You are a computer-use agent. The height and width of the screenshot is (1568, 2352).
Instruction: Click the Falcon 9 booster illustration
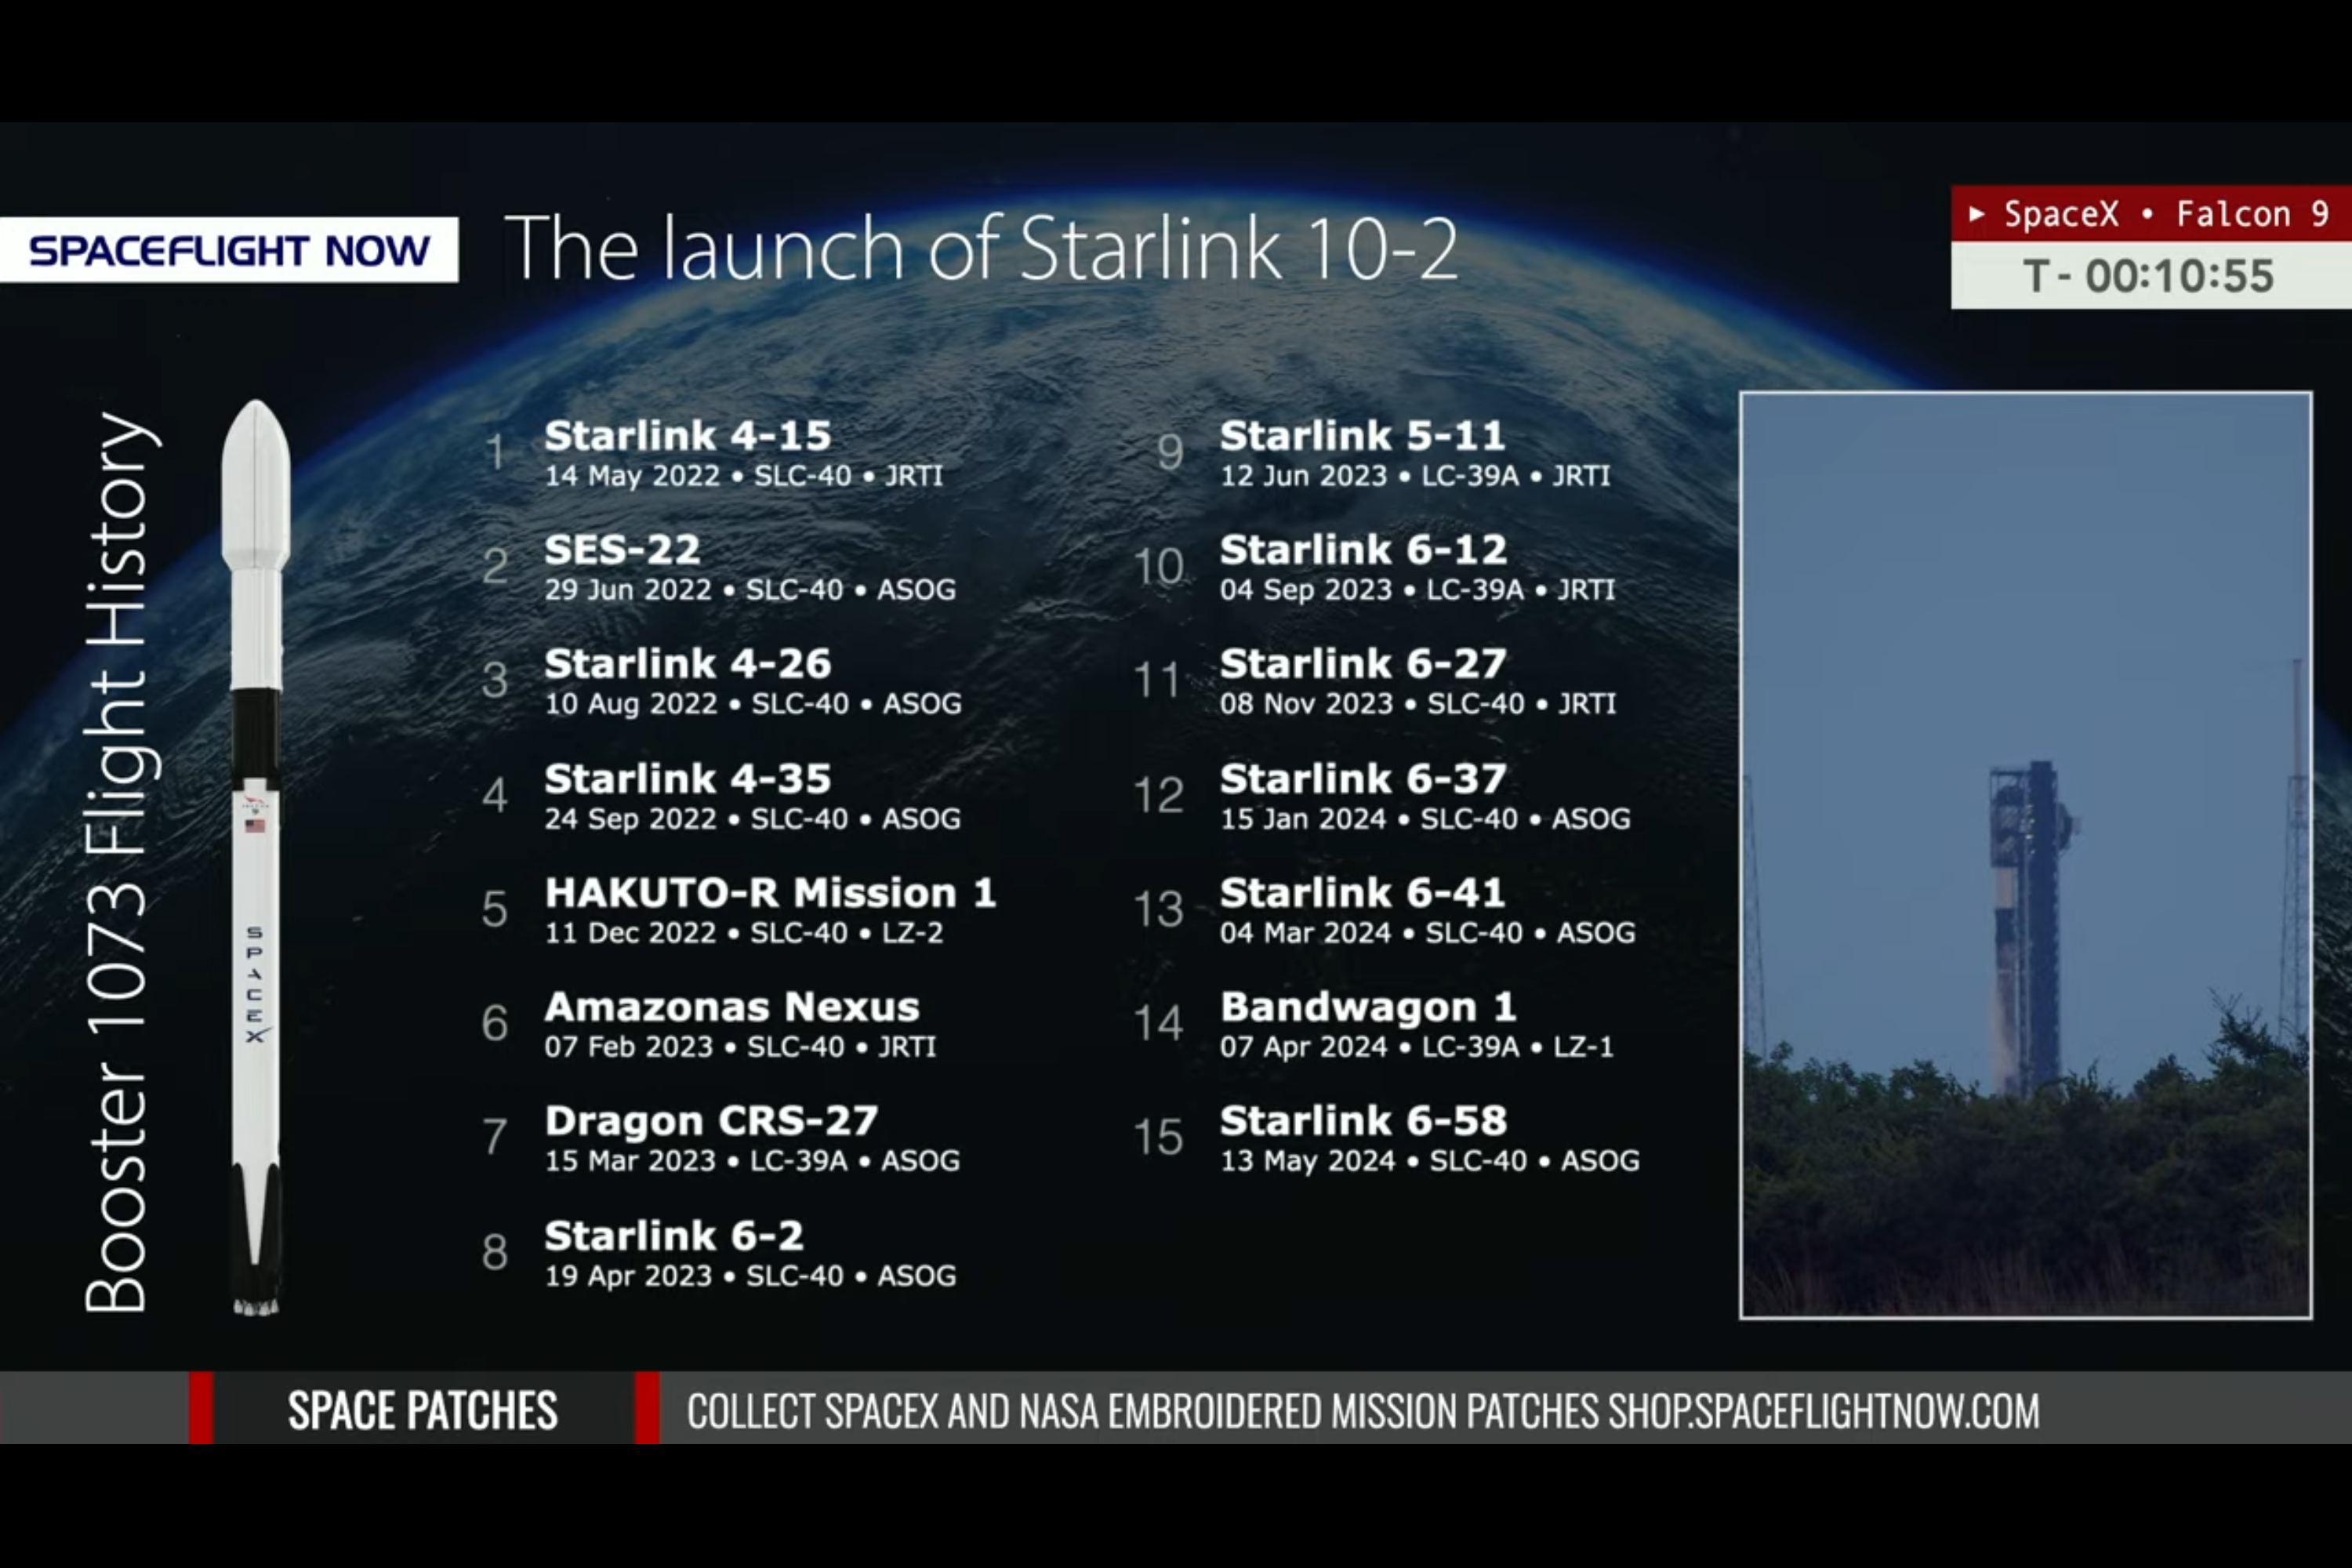(x=256, y=858)
